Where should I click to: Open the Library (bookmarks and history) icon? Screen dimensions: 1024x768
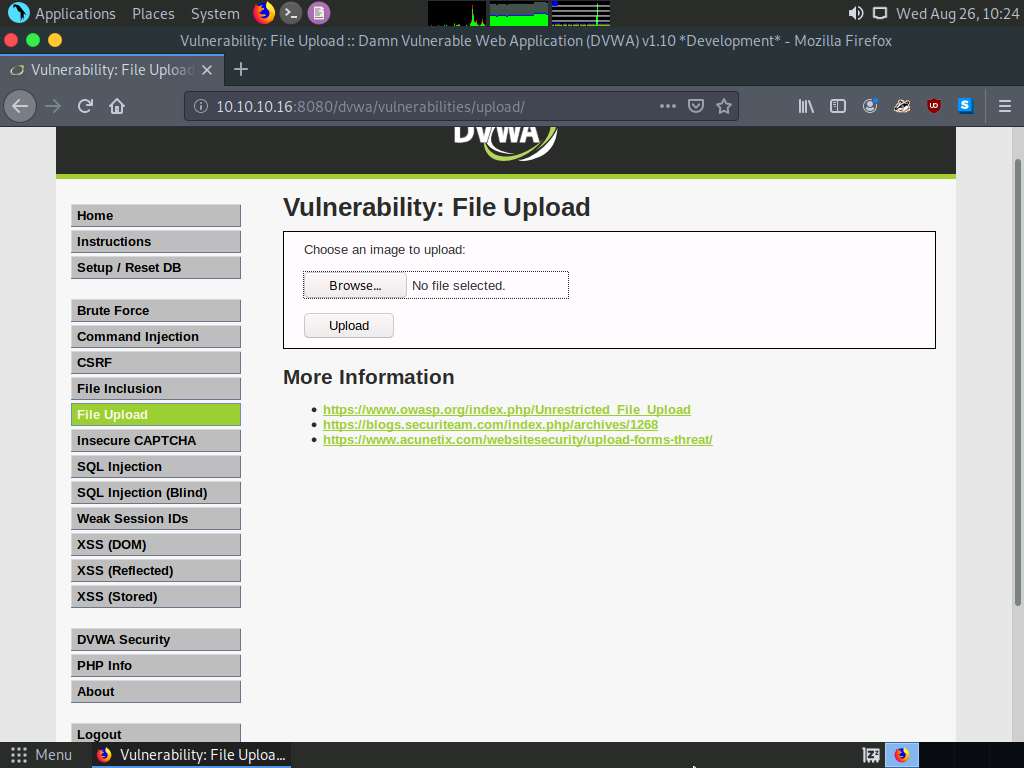806,106
